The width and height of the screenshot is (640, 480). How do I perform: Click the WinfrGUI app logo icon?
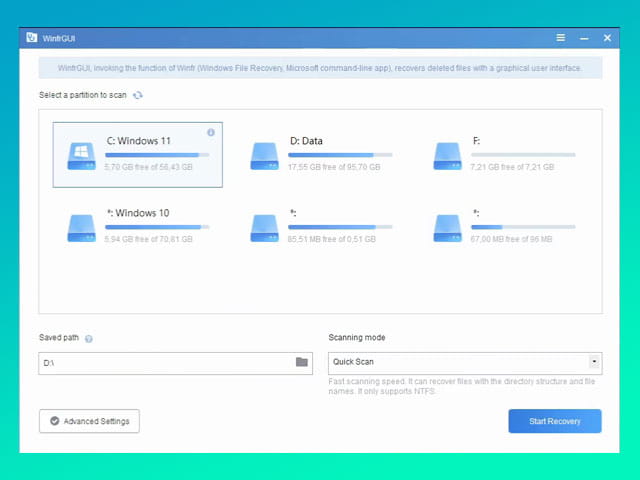pos(31,38)
